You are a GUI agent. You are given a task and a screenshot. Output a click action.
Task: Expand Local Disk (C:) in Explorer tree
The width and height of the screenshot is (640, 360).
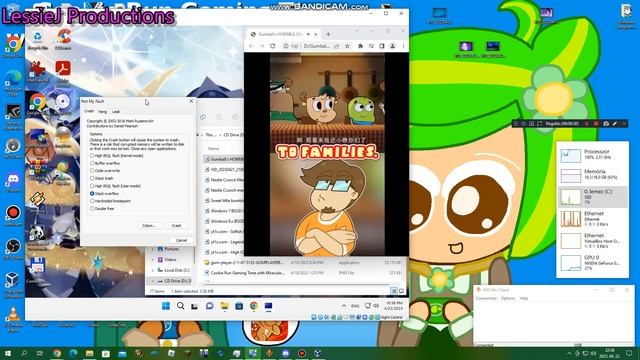tap(153, 270)
